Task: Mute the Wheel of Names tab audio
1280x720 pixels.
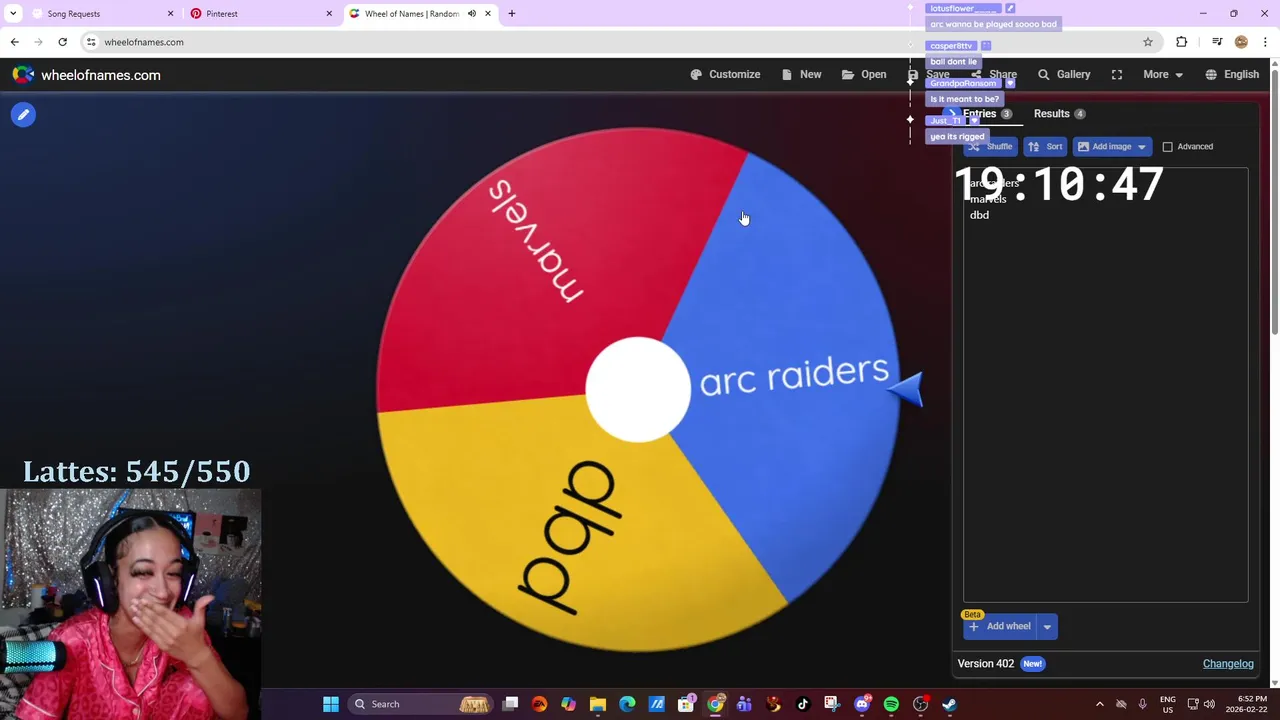Action: (x=472, y=14)
